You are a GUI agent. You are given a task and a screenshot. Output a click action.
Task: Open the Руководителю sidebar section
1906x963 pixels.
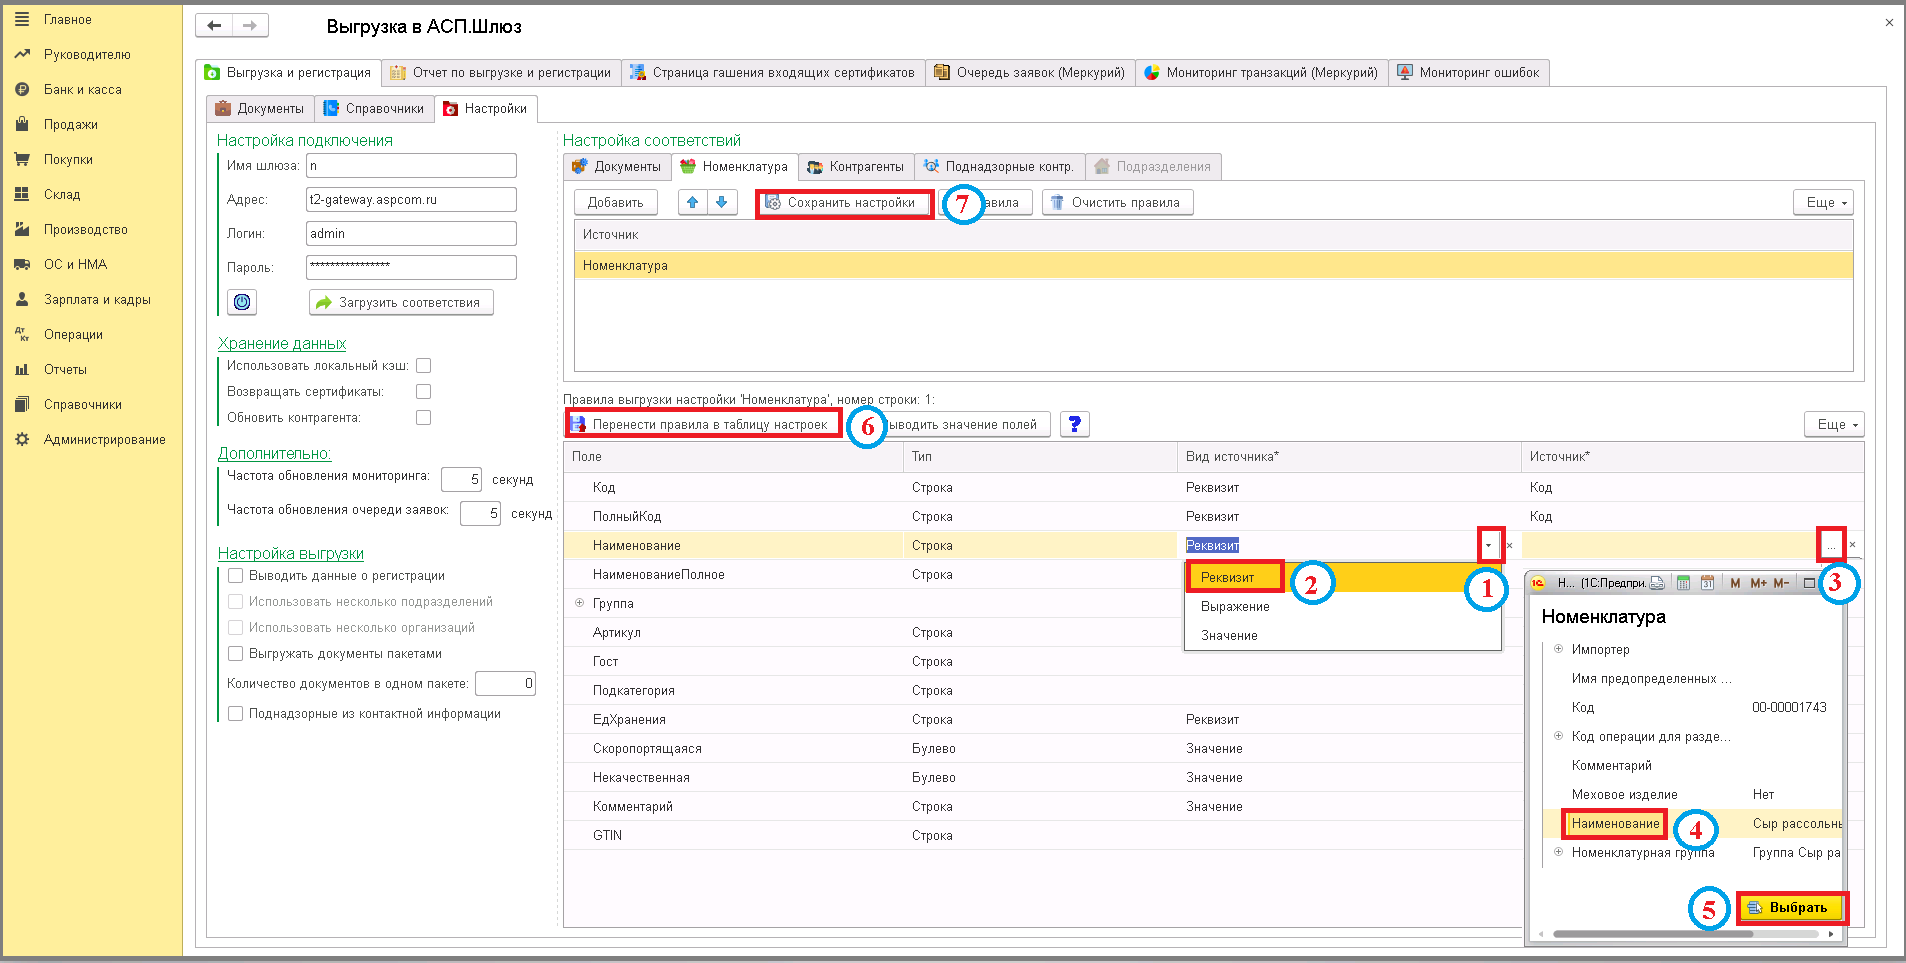click(x=87, y=54)
